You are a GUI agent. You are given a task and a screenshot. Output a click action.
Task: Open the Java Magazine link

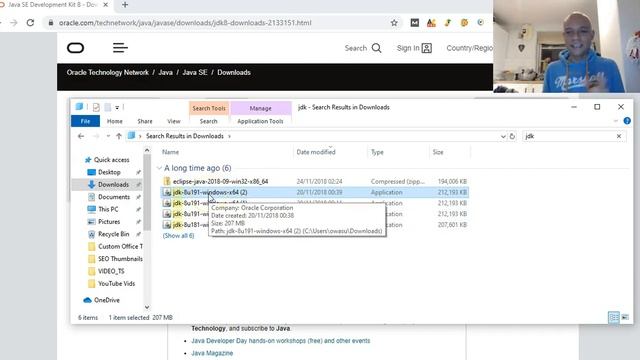point(212,353)
